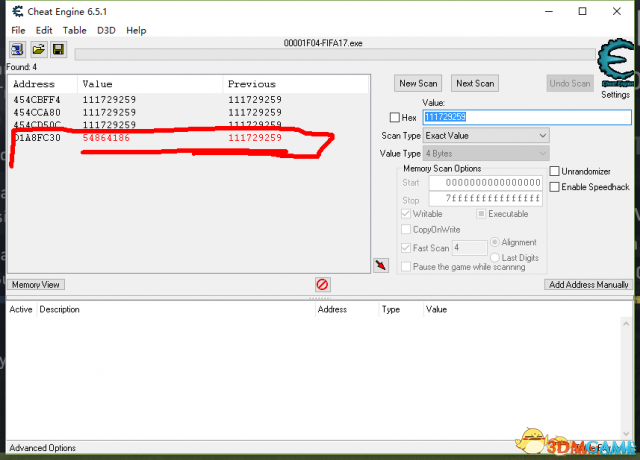Open the Help menu
Image resolution: width=640 pixels, height=460 pixels.
coord(136,30)
